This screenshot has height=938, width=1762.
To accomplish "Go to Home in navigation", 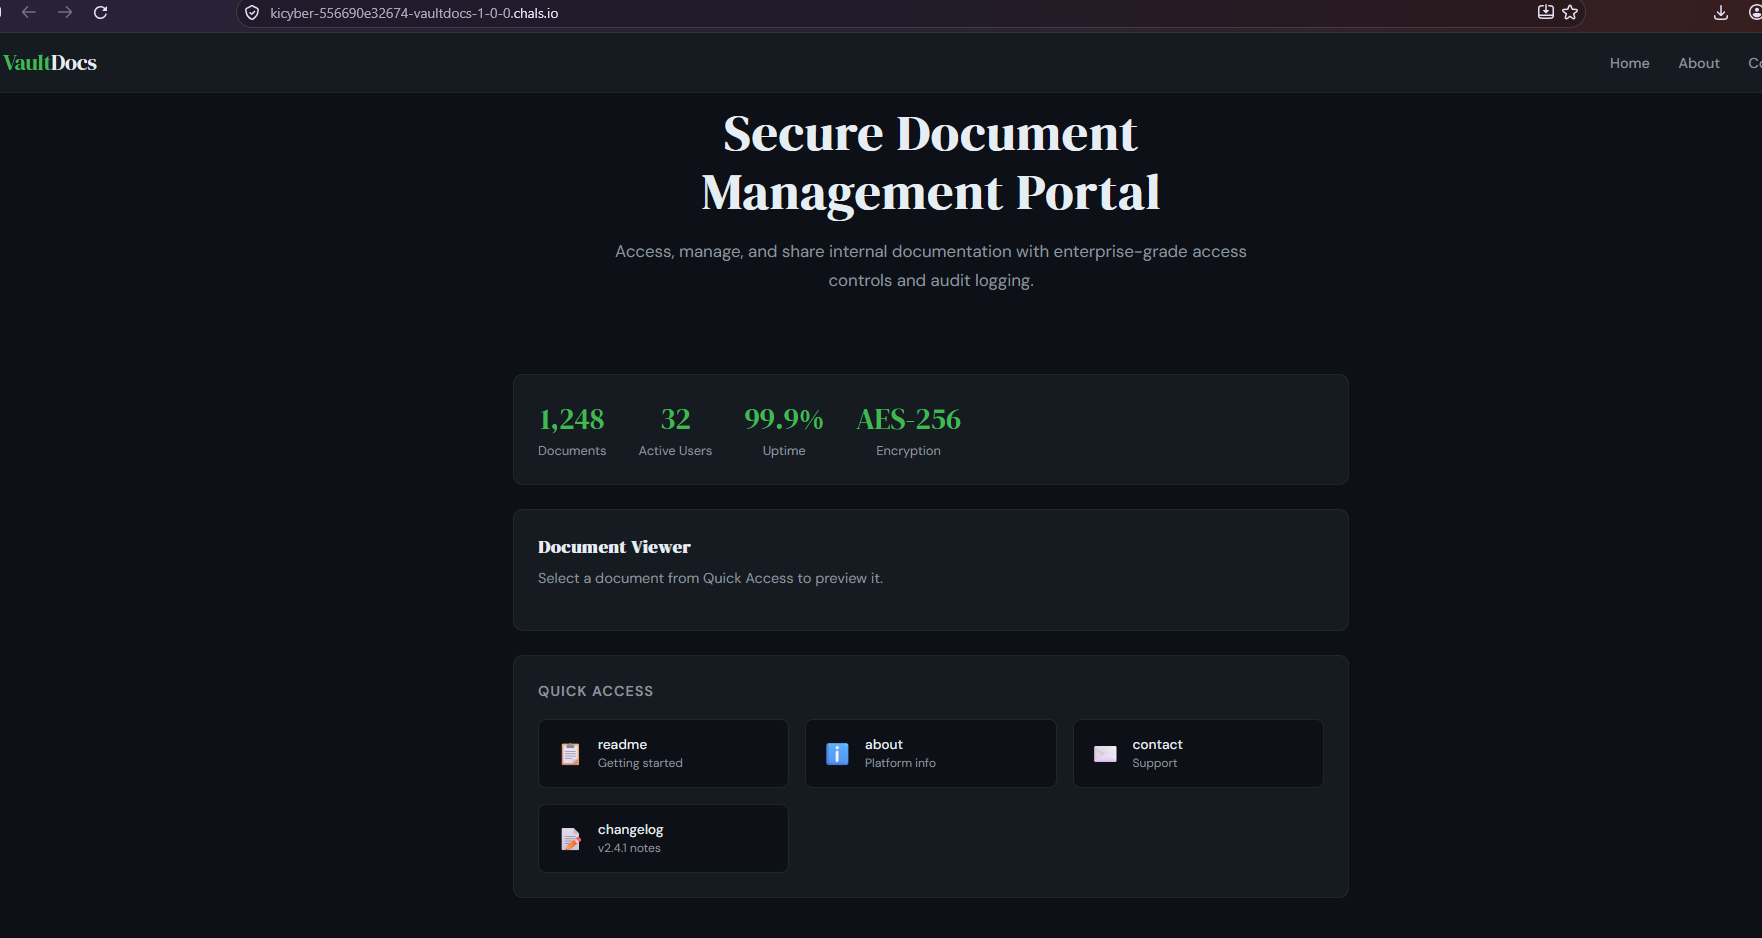I will pos(1629,63).
